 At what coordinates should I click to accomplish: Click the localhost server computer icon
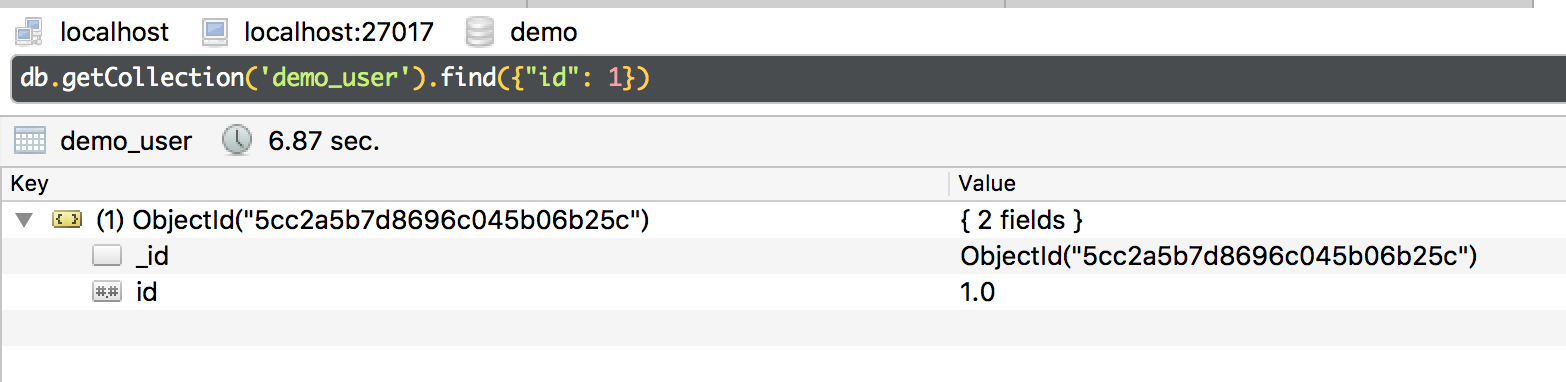(28, 32)
